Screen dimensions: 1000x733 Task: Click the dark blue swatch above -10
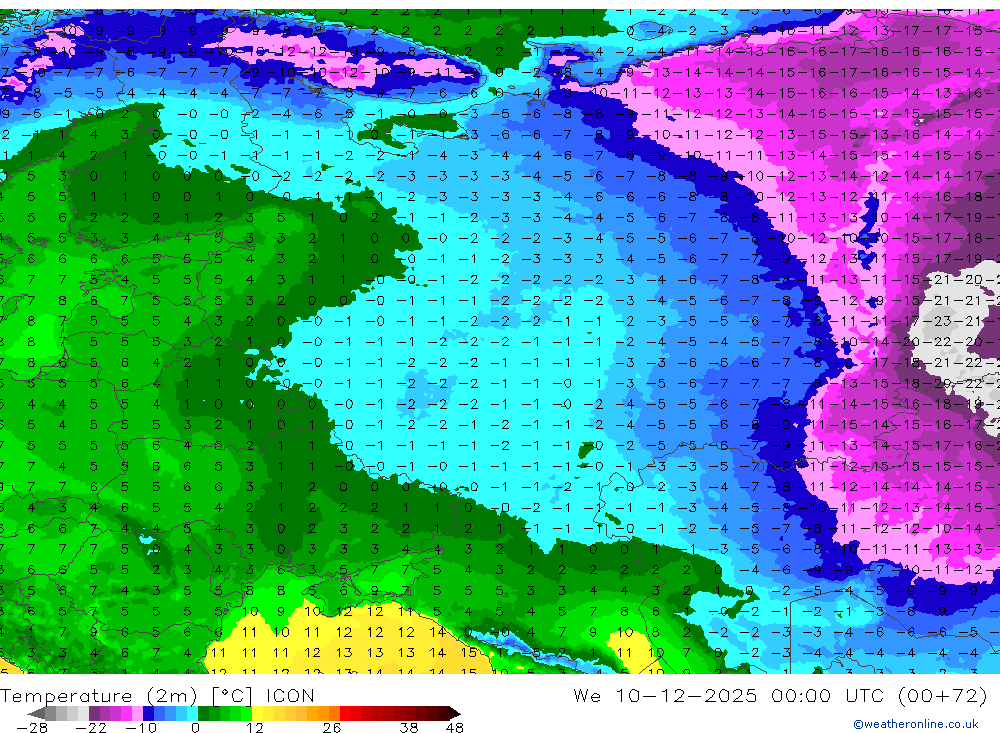click(149, 714)
